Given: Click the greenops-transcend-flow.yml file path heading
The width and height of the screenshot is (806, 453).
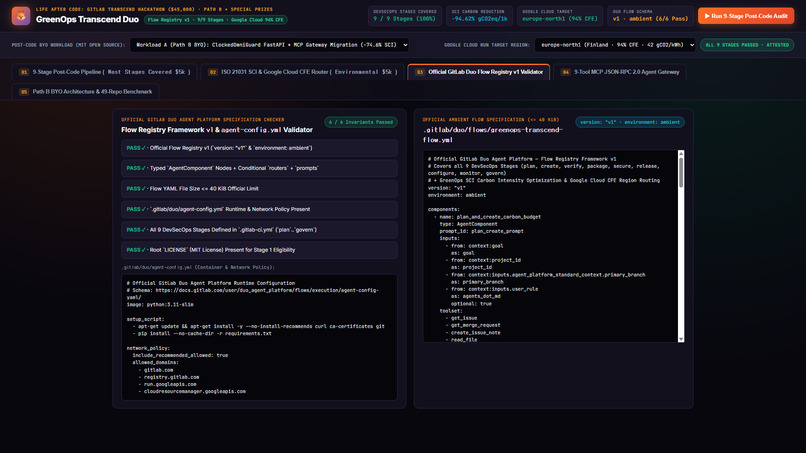Looking at the screenshot, I should (492, 135).
